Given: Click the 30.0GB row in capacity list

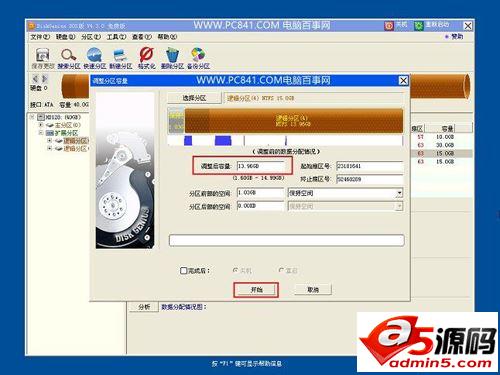Looking at the screenshot, I should [x=441, y=145].
